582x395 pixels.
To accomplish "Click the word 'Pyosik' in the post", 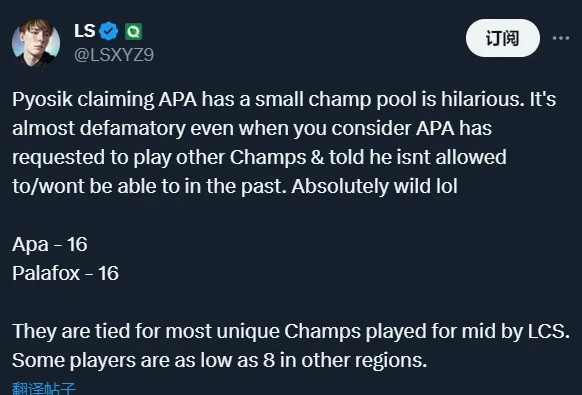I will coord(42,100).
